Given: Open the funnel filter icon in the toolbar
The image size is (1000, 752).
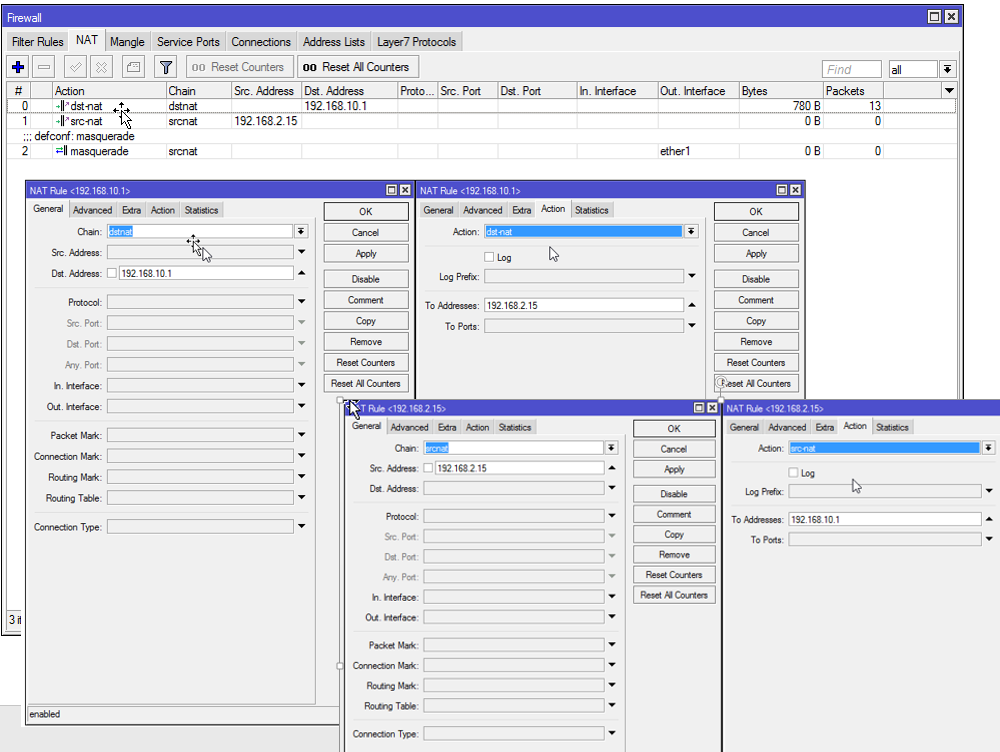Looking at the screenshot, I should pos(166,67).
